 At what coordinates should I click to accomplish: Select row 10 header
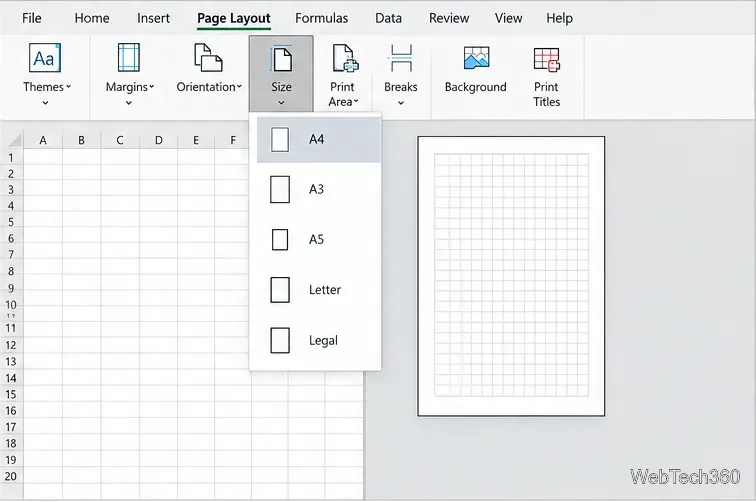[11, 305]
